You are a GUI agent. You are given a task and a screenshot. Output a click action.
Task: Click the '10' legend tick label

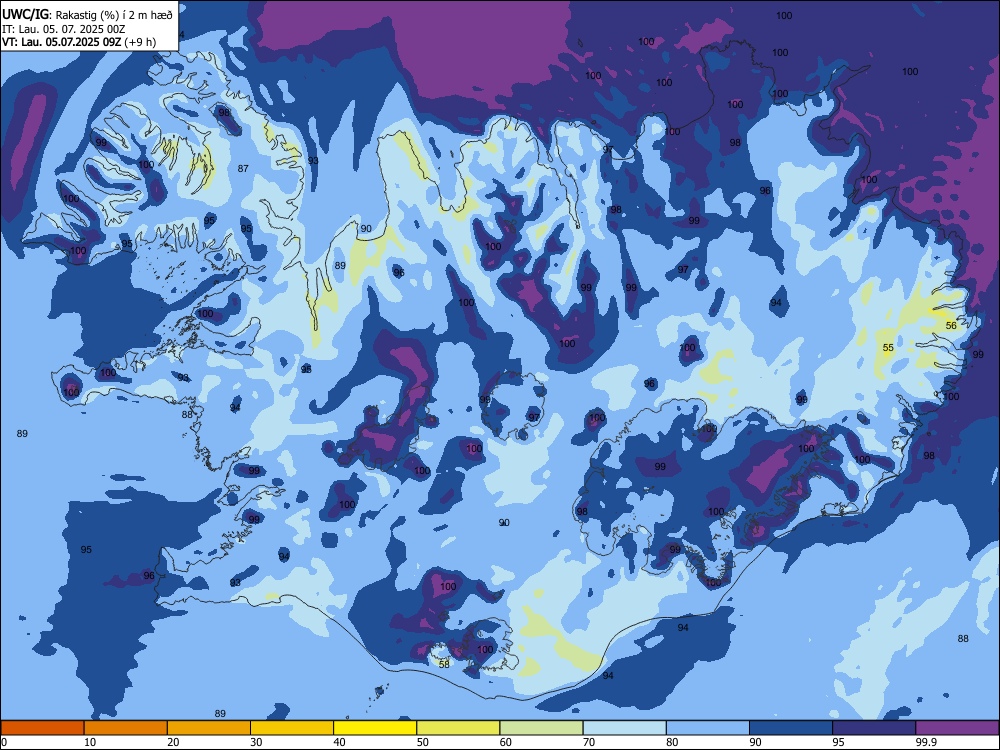90,742
